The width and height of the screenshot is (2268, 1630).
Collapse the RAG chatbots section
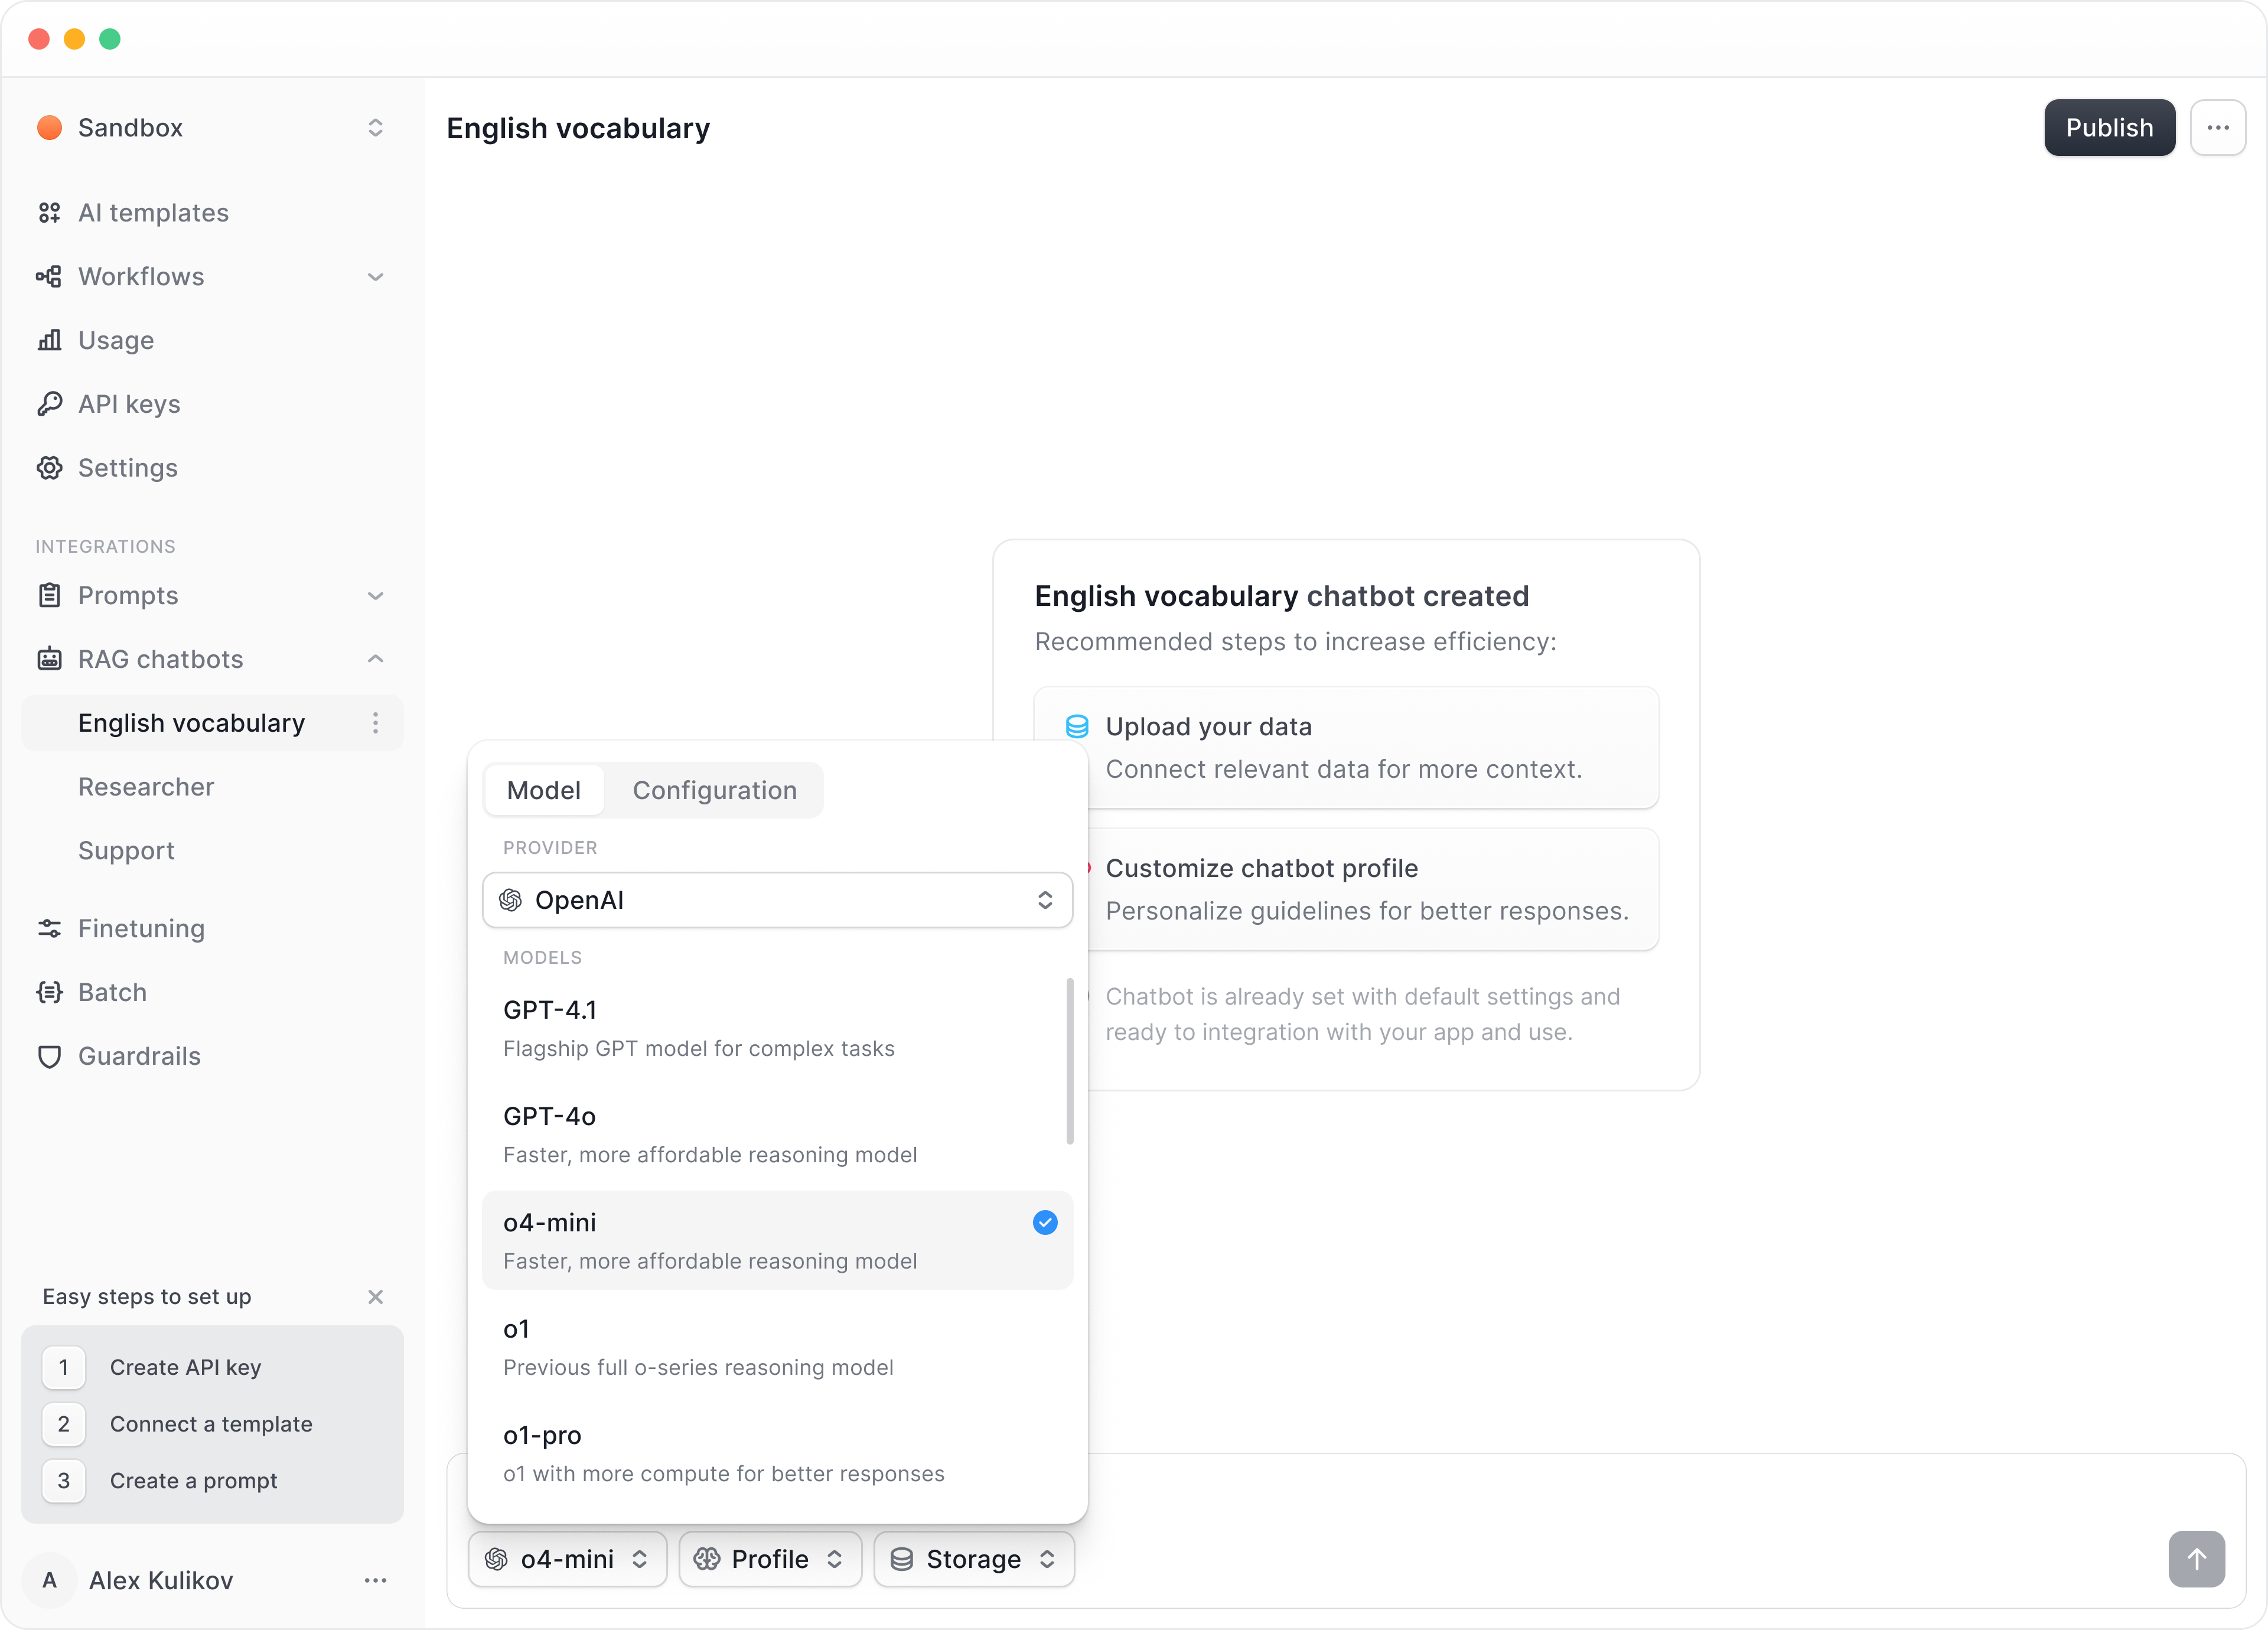[375, 659]
